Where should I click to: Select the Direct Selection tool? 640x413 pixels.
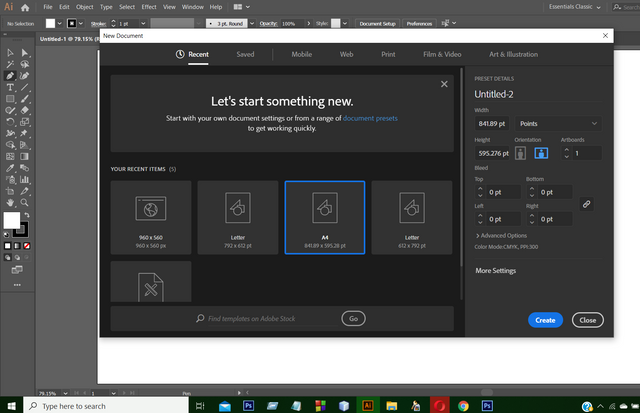24,53
